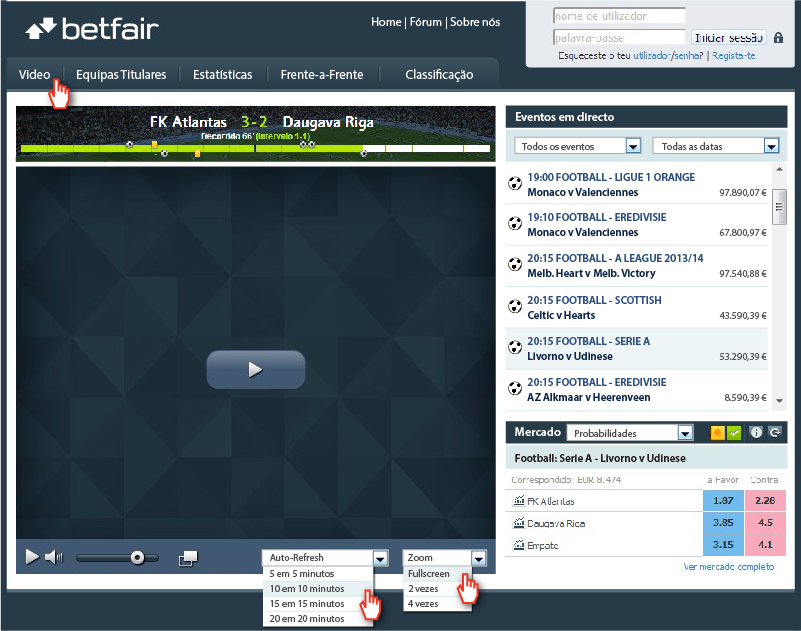The width and height of the screenshot is (801, 631).
Task: Open the price chart icon for FK Atlantas
Action: pyautogui.click(x=519, y=501)
